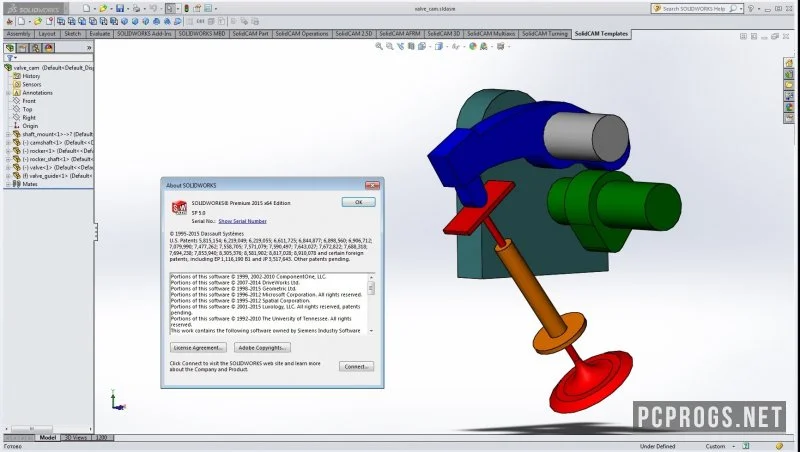Click the Print icon
The image size is (800, 452).
136,8
